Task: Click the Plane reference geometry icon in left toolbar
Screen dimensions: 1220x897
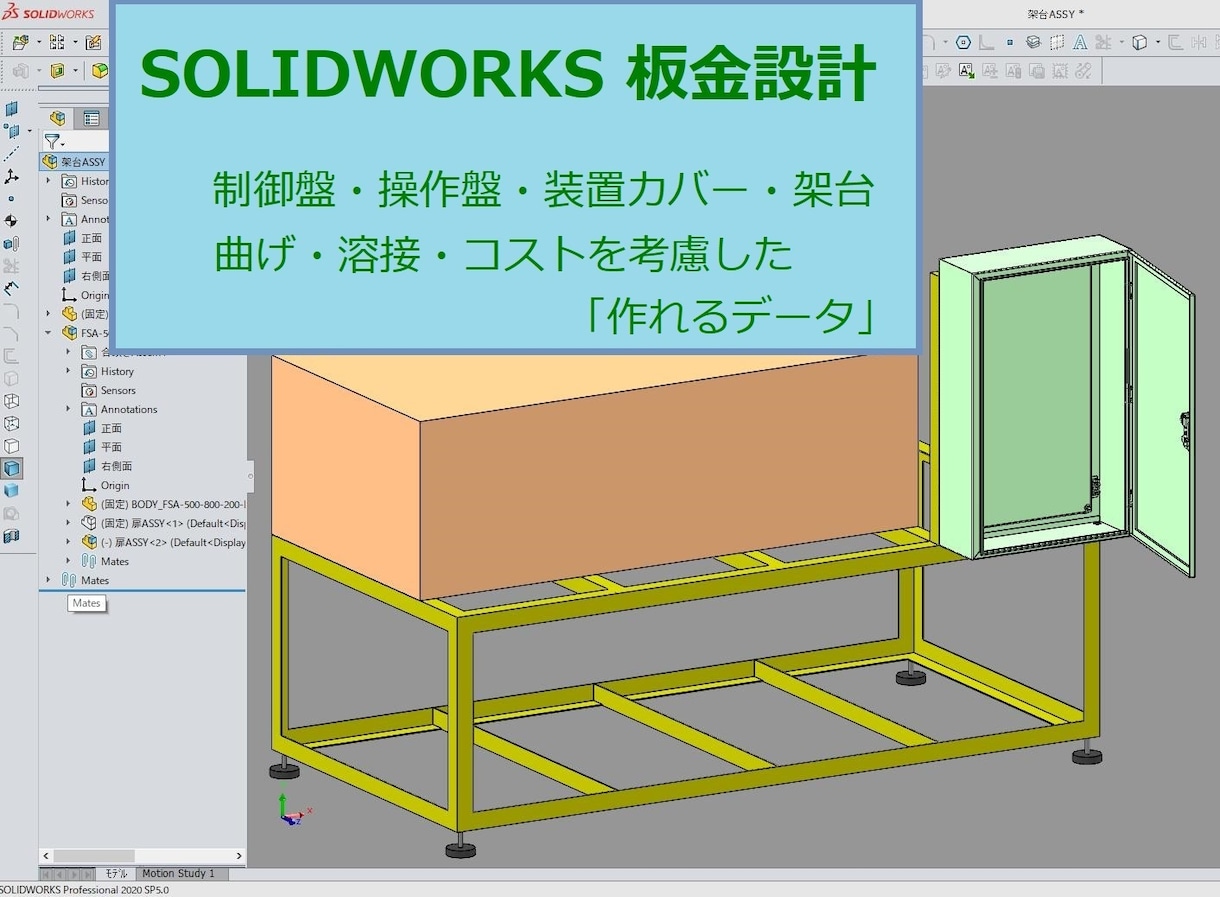Action: [11, 108]
